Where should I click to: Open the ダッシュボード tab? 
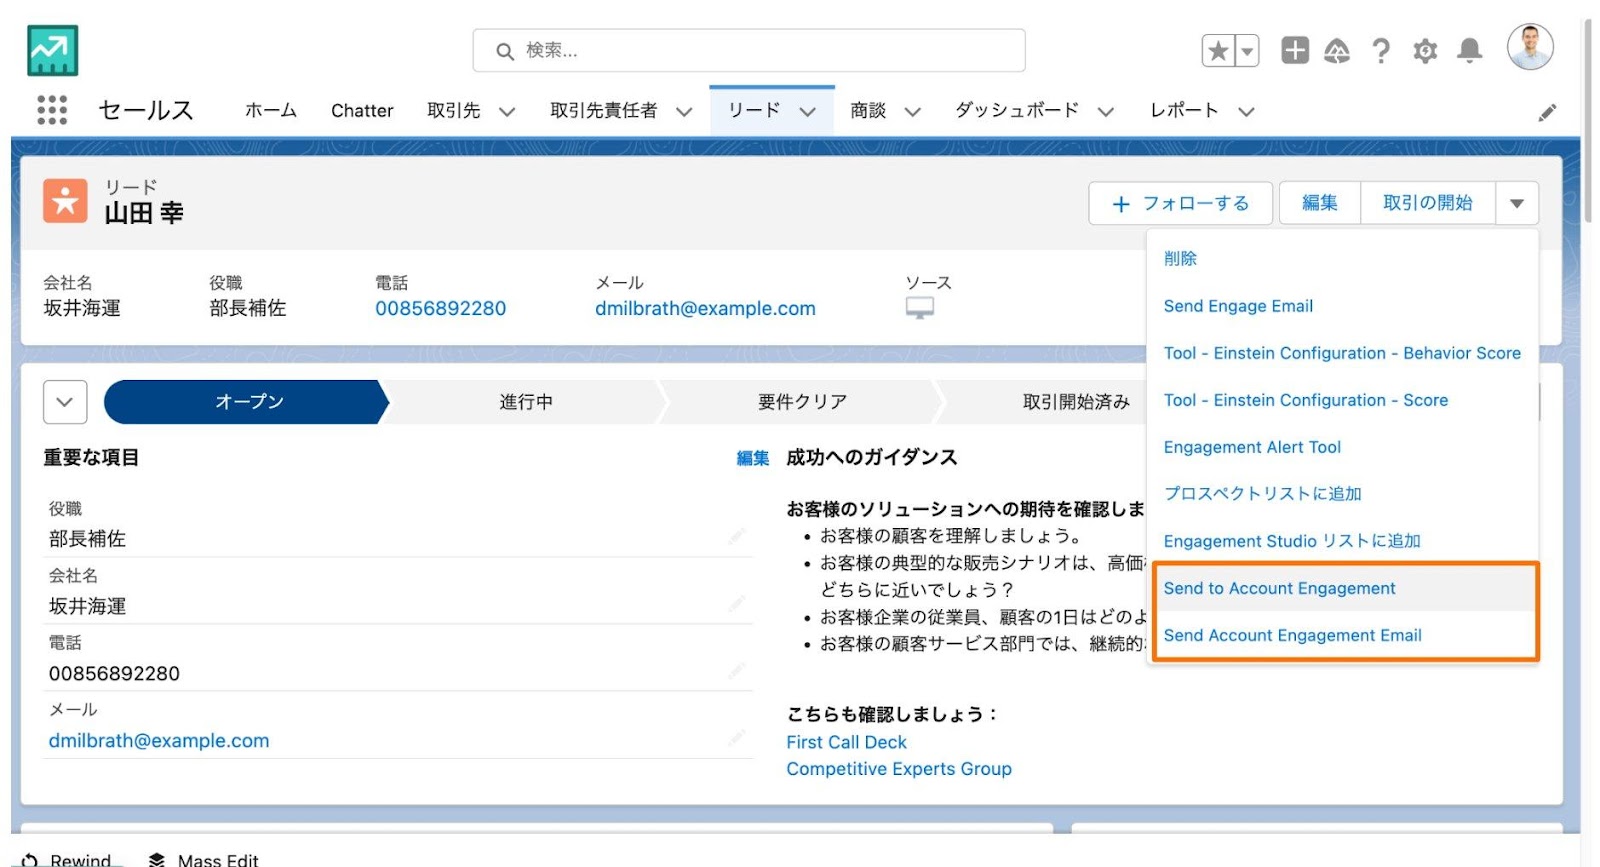(x=1017, y=110)
